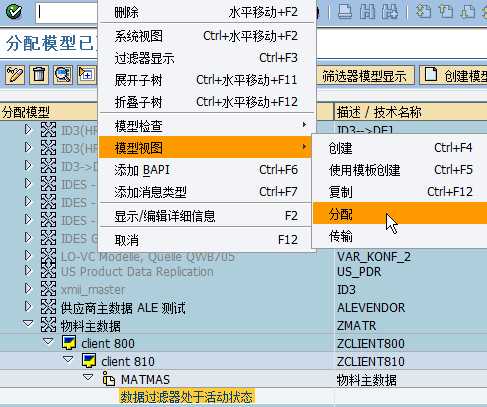Choose 显示/编辑详细信息 menu entry

(x=206, y=216)
